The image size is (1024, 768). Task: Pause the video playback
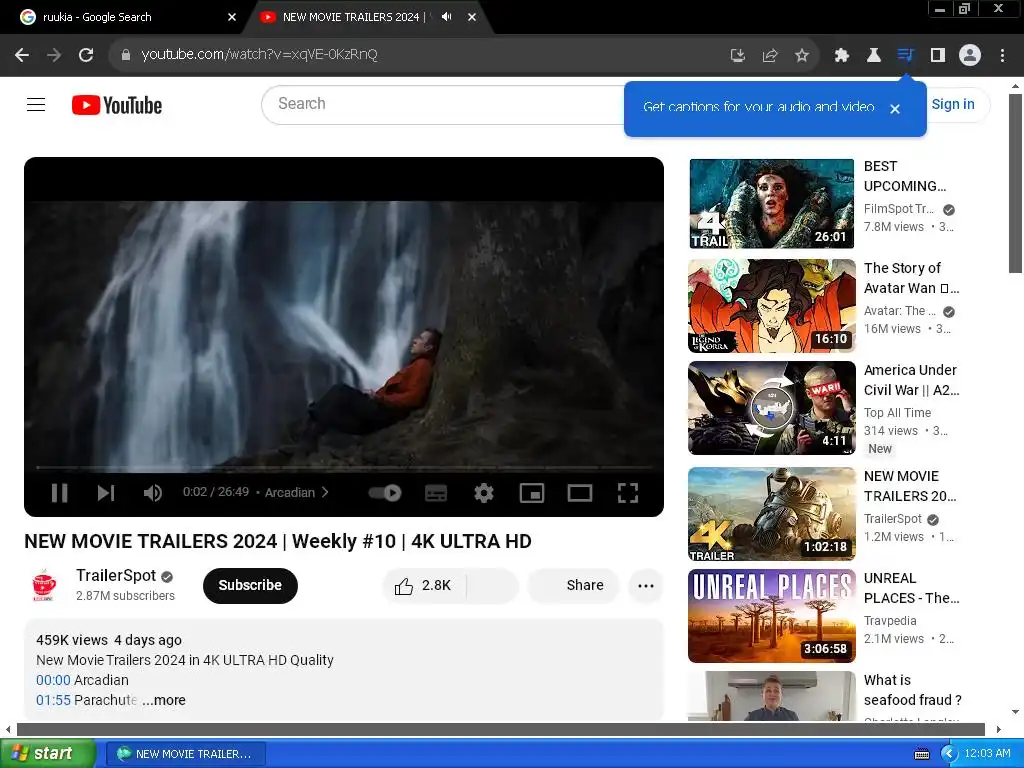pos(59,492)
